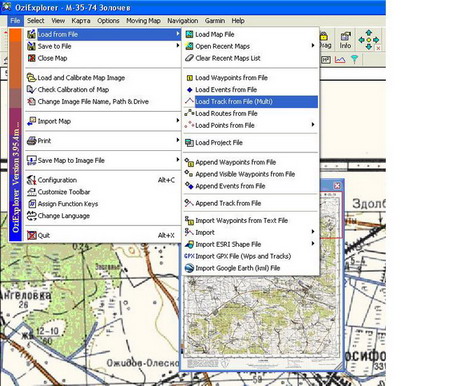This screenshot has width=476, height=386.
Task: Click the Close Map icon
Action: pos(31,58)
